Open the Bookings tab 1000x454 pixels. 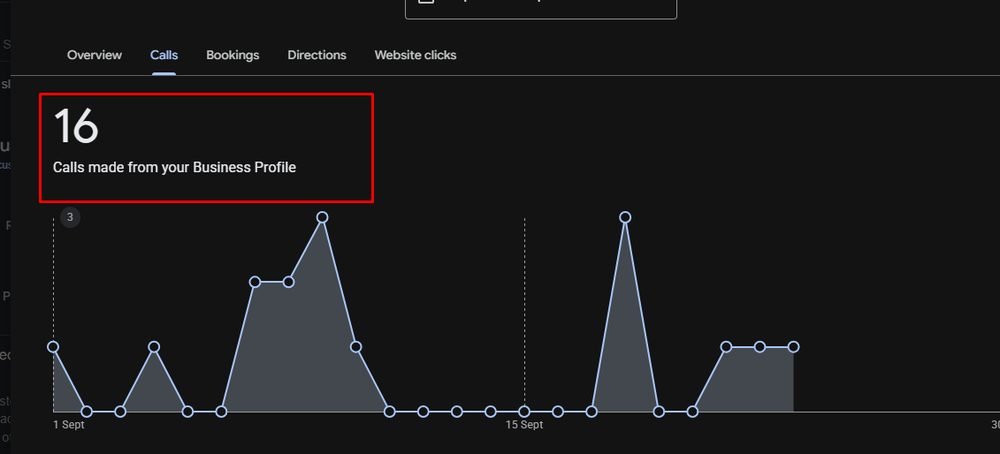pos(233,55)
